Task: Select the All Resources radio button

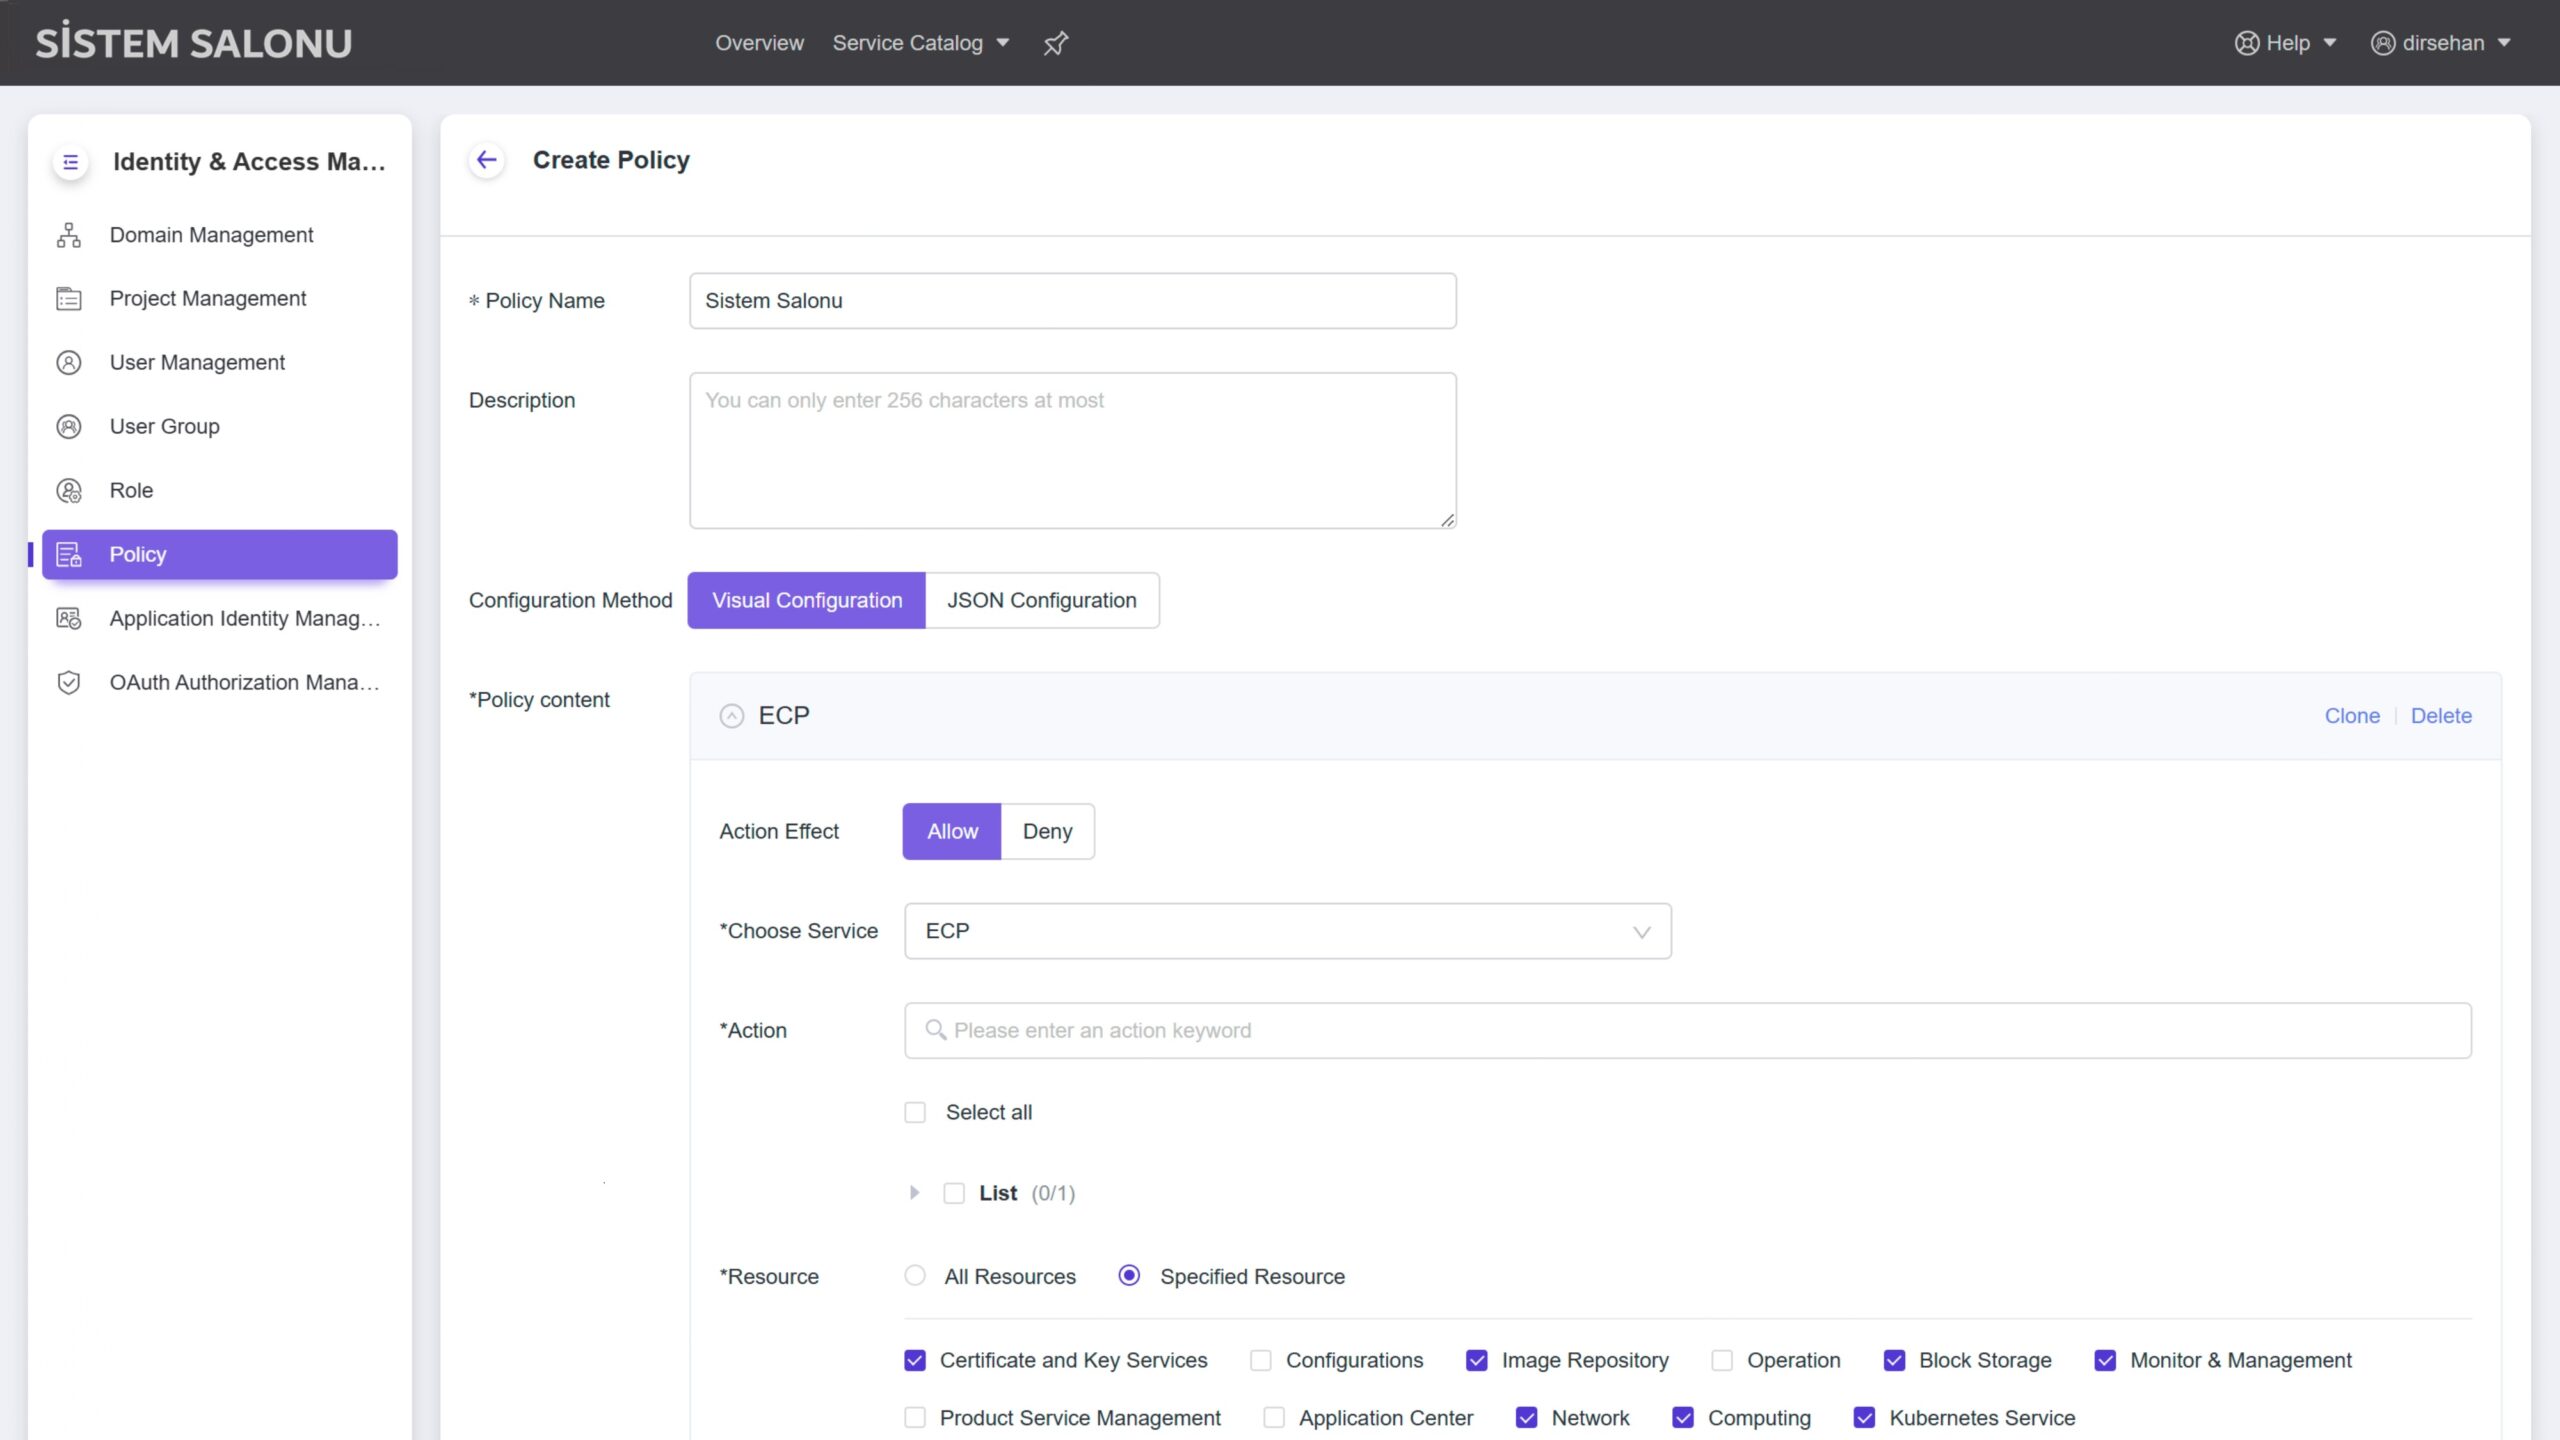Action: (x=915, y=1276)
